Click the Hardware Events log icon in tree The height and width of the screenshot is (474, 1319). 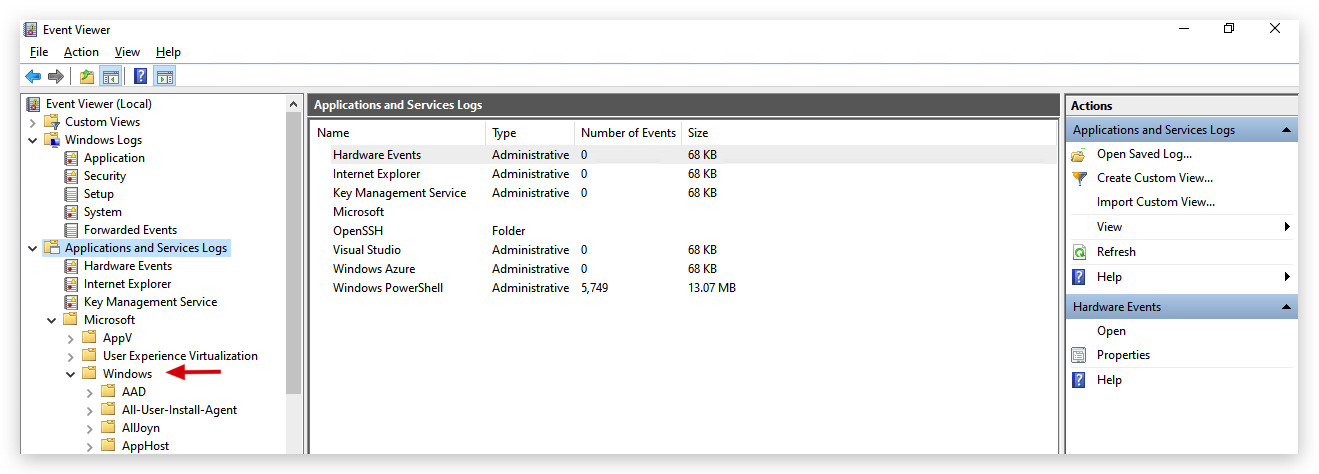pyautogui.click(x=71, y=266)
